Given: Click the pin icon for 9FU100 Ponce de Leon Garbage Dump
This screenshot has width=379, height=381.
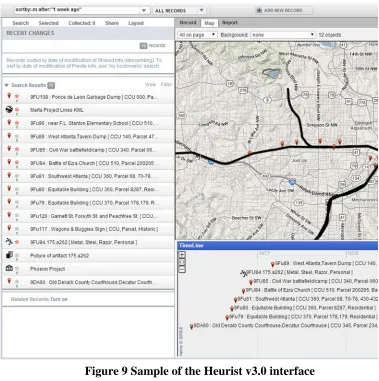Looking at the screenshot, I should (9, 96).
